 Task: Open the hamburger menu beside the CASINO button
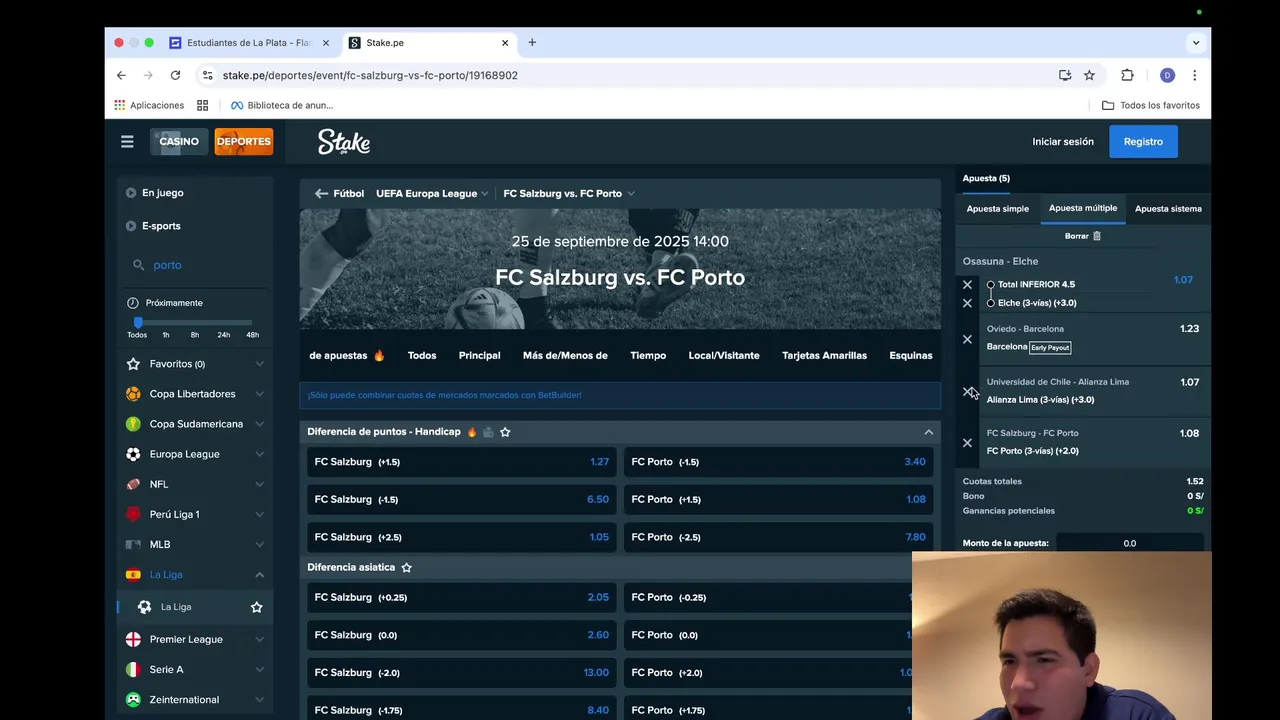pyautogui.click(x=127, y=142)
